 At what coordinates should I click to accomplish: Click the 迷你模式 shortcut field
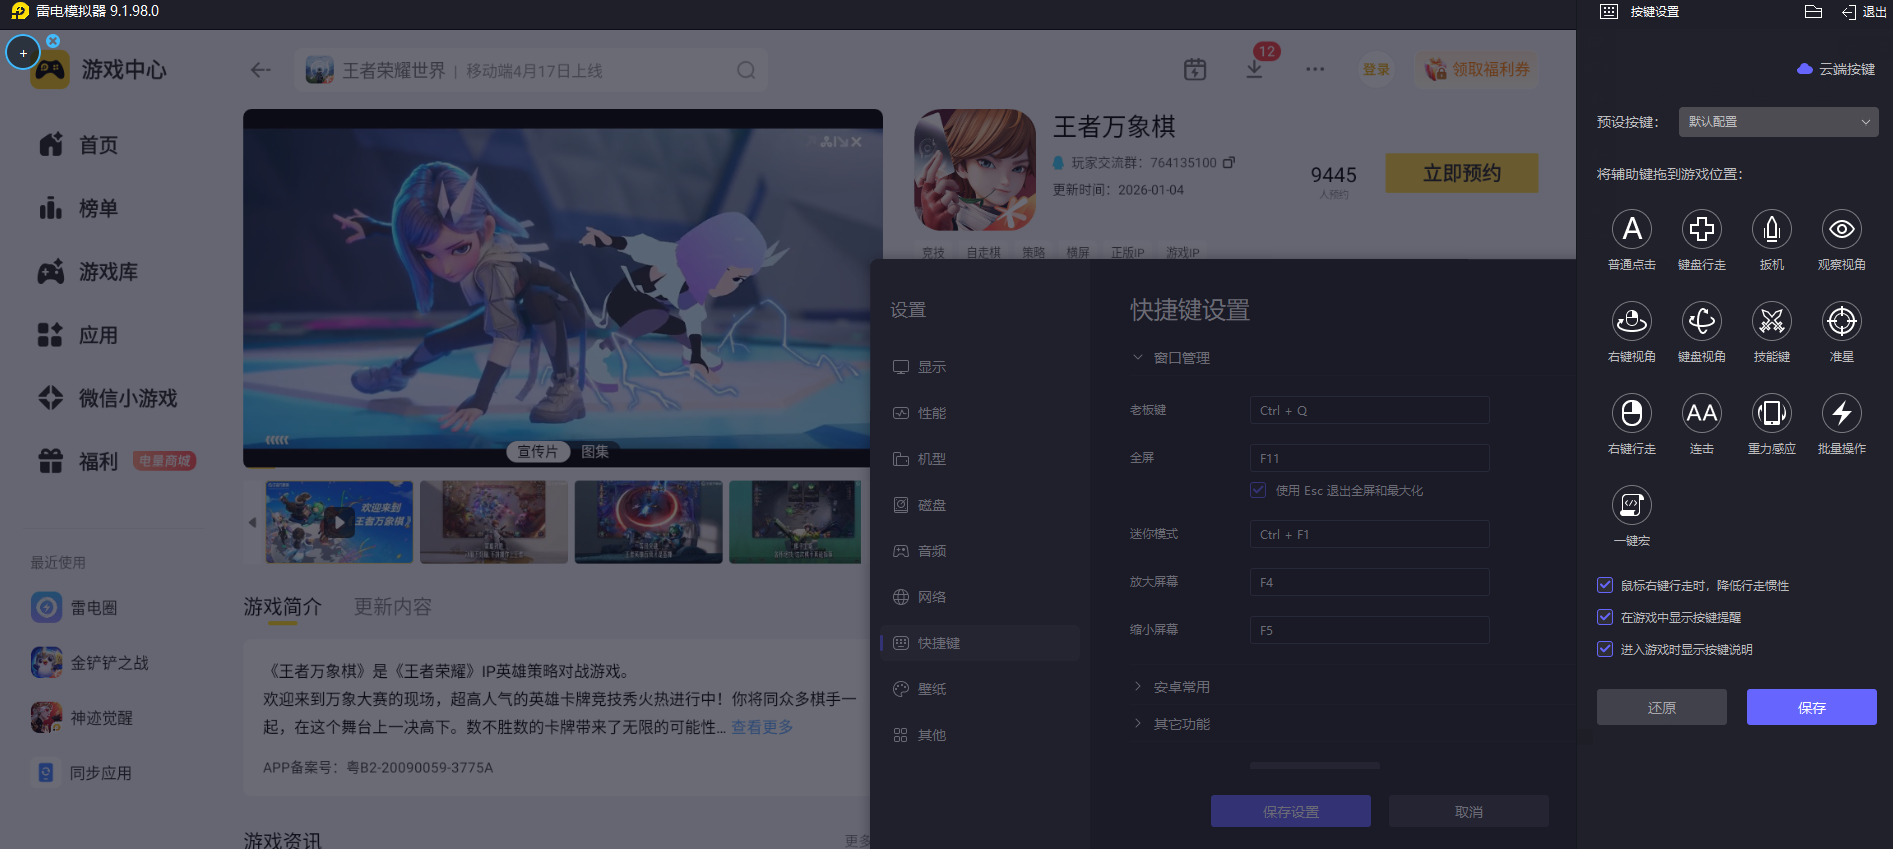point(1370,534)
